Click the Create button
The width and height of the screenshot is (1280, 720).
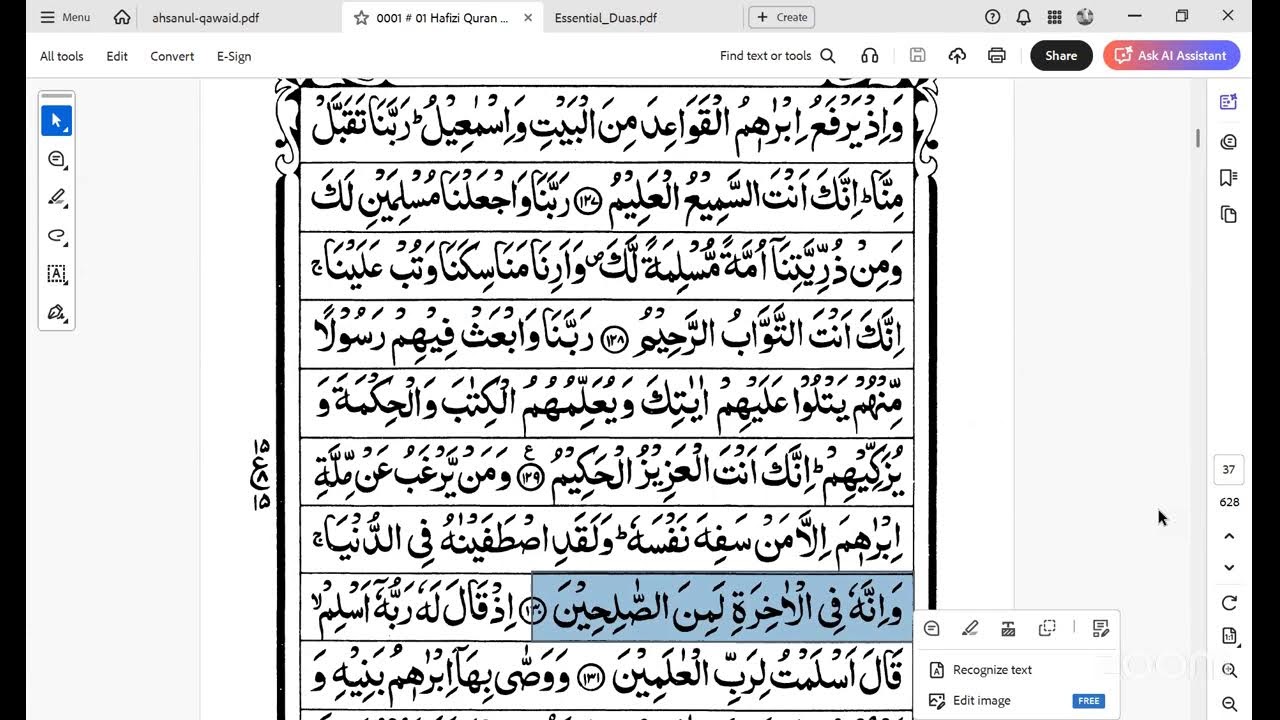(781, 17)
